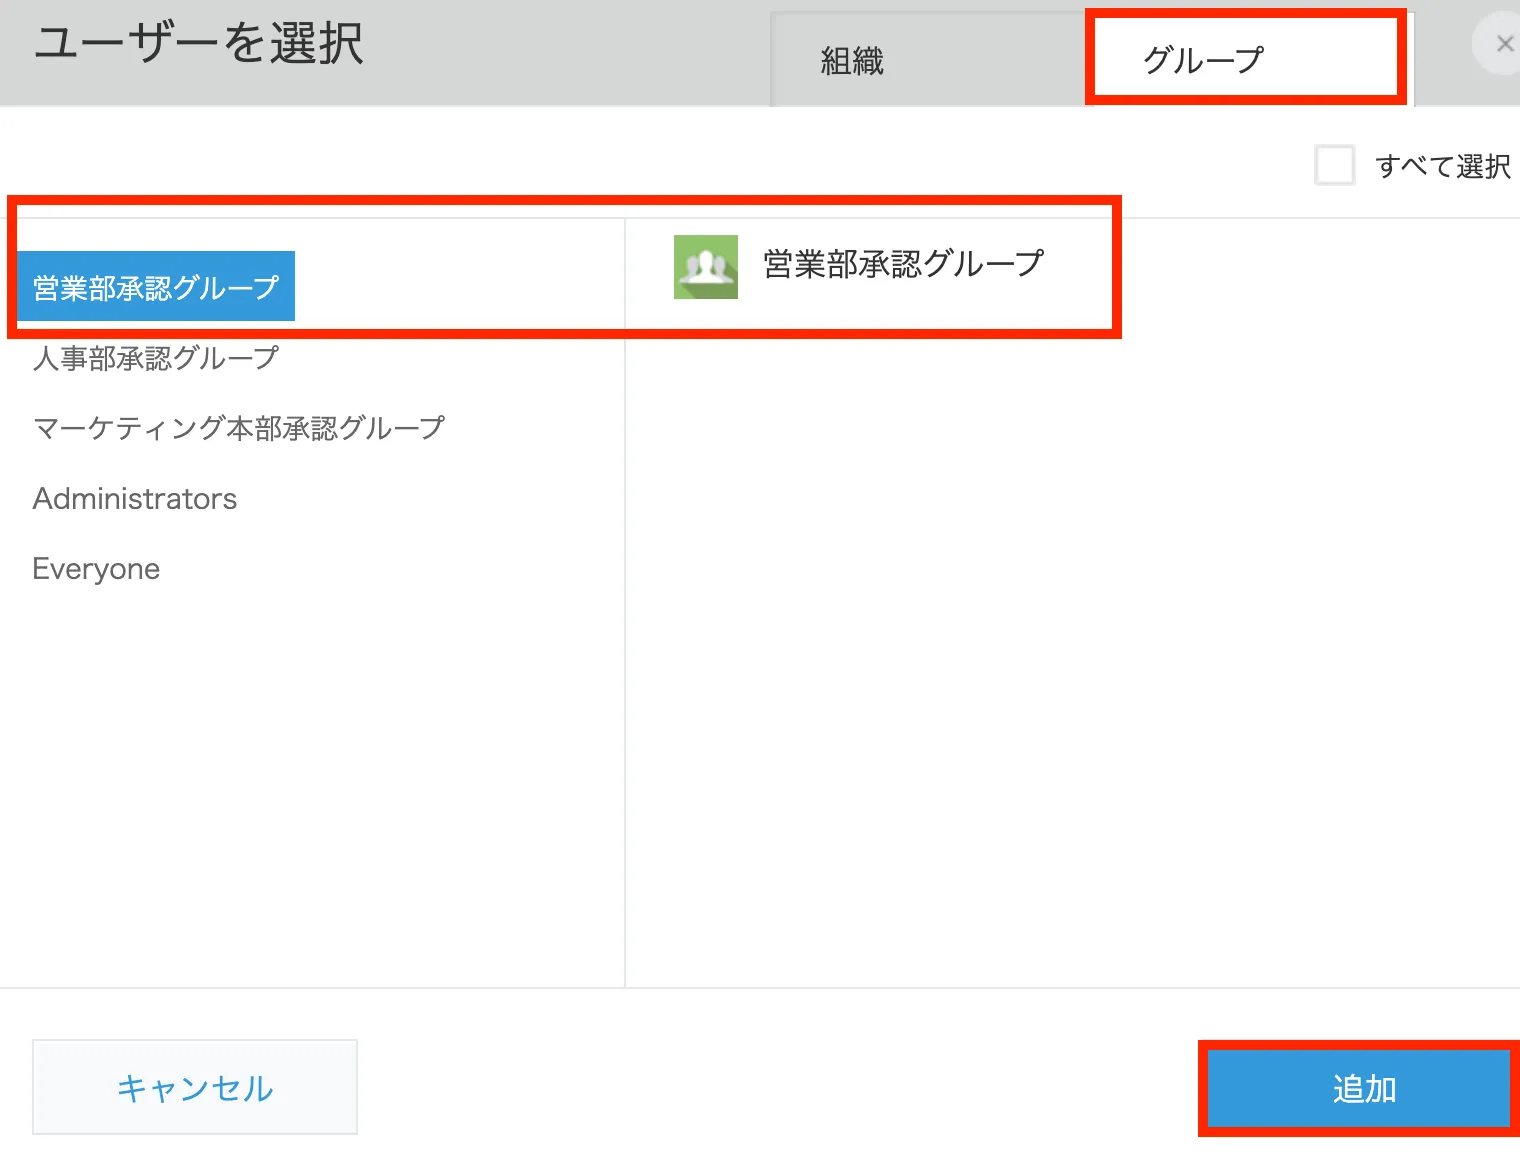Switch to the 組織 tab
Image resolution: width=1520 pixels, height=1152 pixels.
[x=852, y=61]
